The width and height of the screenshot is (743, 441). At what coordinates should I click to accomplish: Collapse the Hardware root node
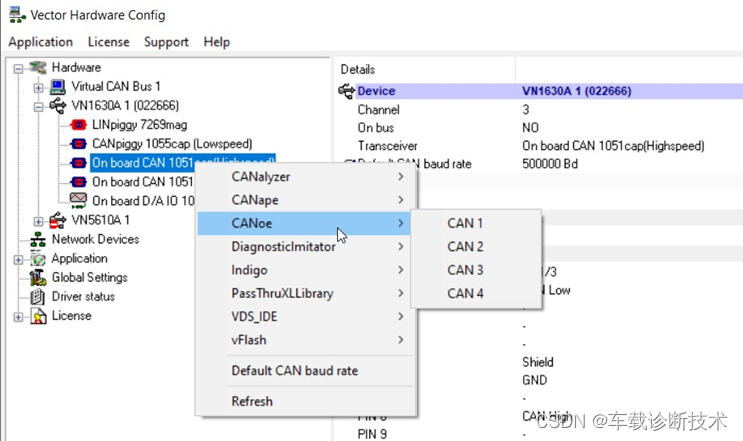point(18,69)
